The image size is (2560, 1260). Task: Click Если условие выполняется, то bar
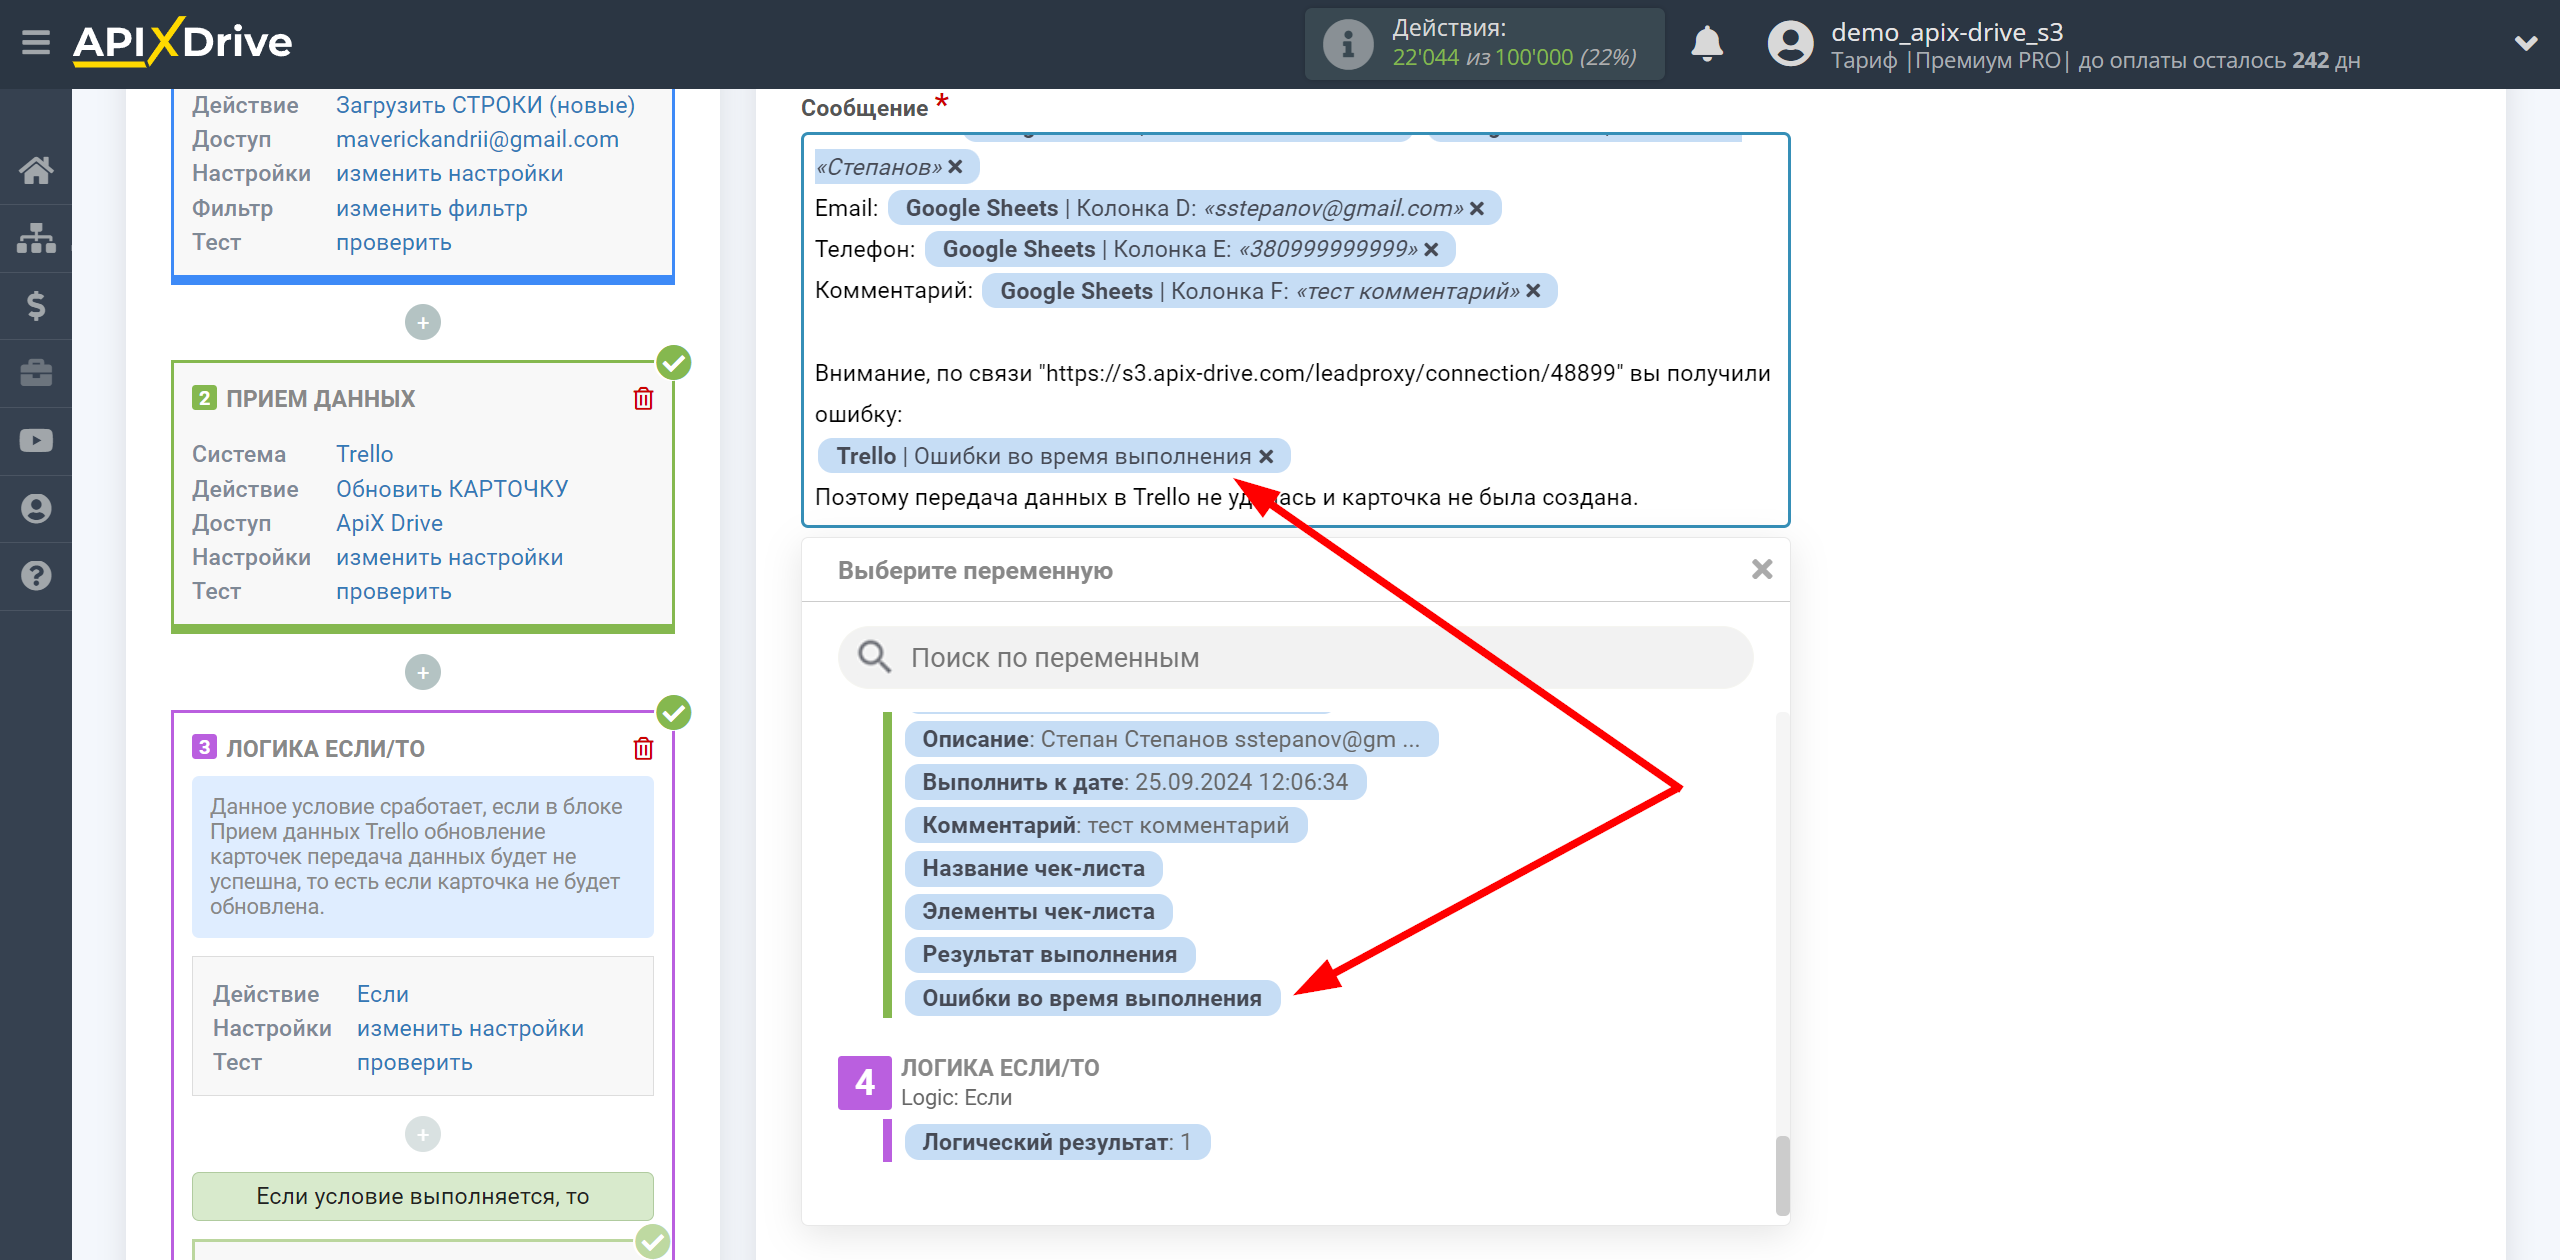pyautogui.click(x=423, y=1196)
